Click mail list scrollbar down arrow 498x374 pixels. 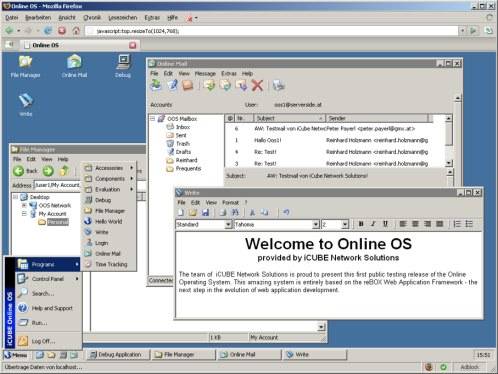pos(449,163)
